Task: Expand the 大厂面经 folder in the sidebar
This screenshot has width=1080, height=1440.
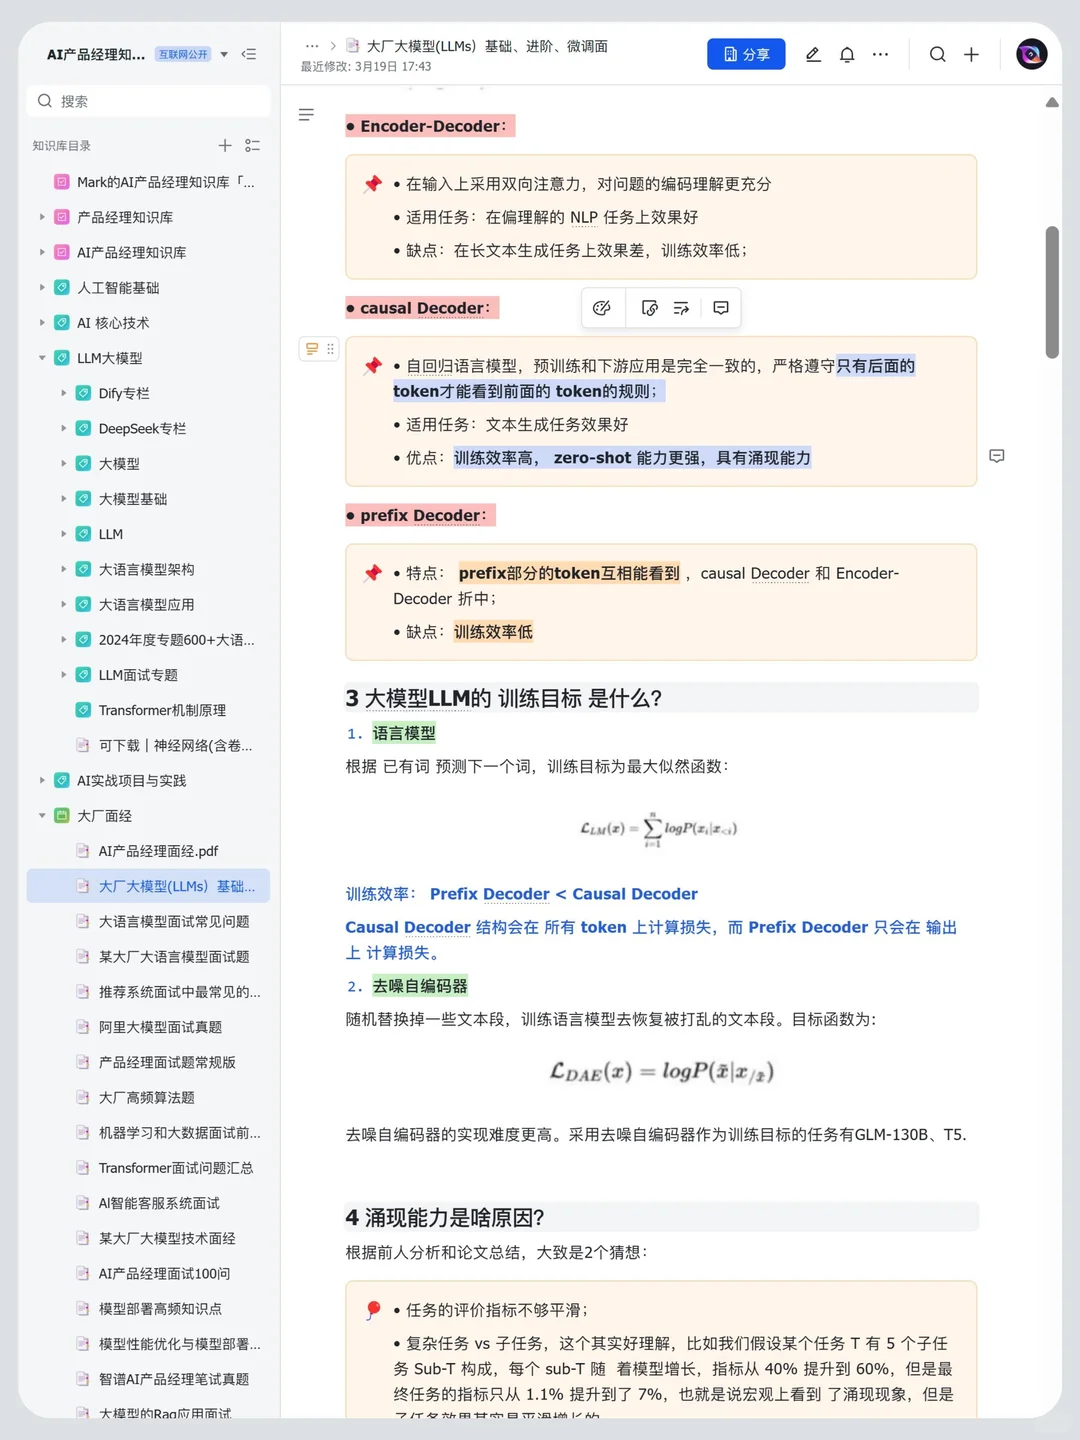Action: (x=41, y=815)
